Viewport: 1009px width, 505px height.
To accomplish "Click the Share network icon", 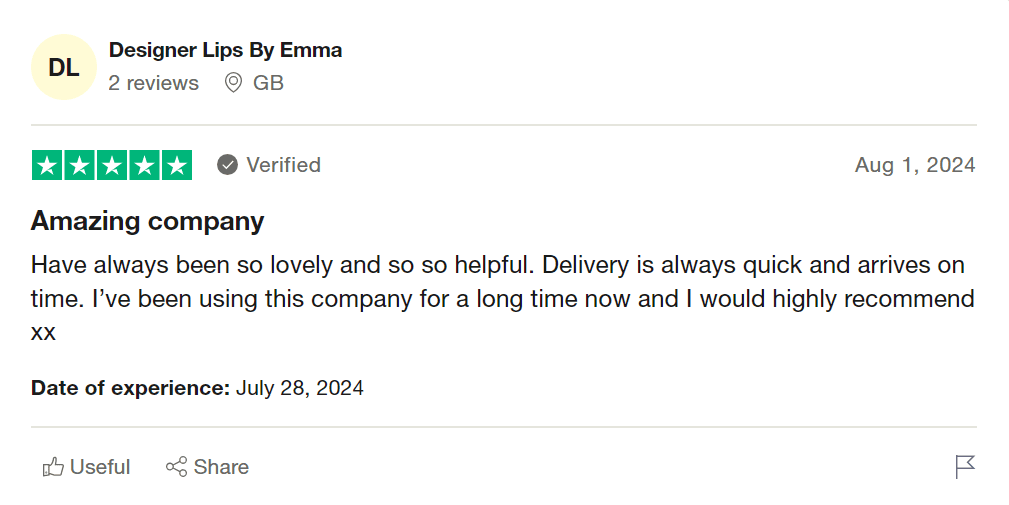I will click(x=177, y=467).
